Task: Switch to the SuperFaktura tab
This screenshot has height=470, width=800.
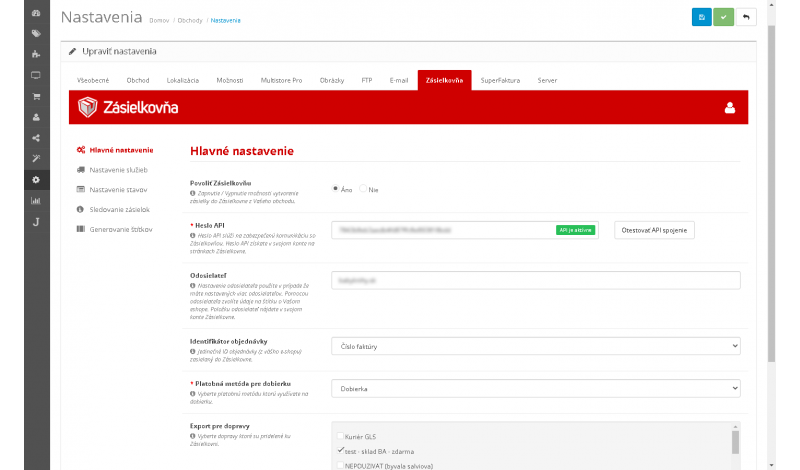Action: [x=500, y=81]
